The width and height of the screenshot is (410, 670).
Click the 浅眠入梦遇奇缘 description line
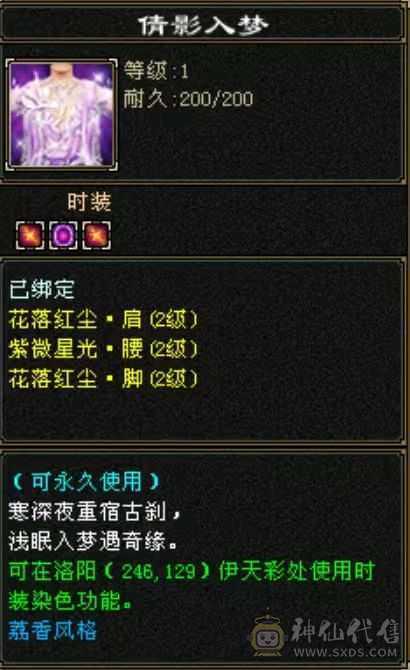[93, 541]
